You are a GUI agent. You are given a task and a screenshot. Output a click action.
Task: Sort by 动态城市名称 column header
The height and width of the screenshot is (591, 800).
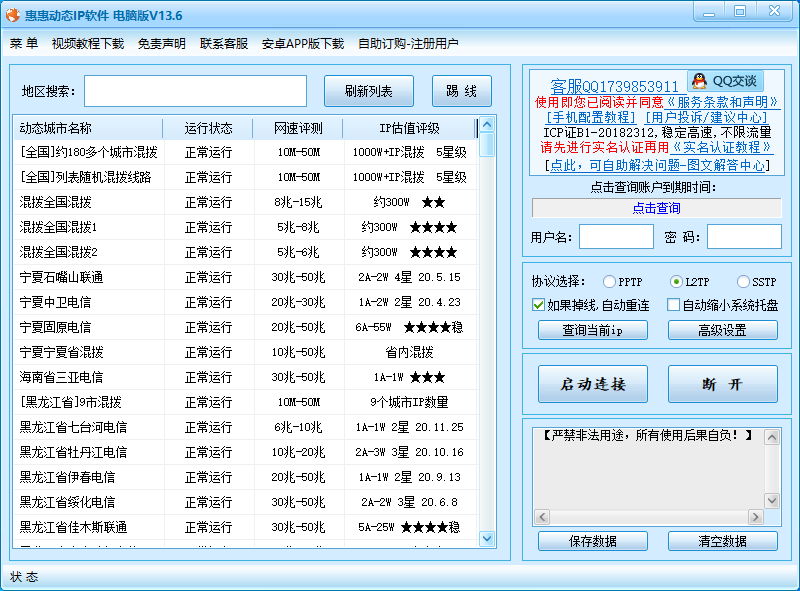coord(88,128)
